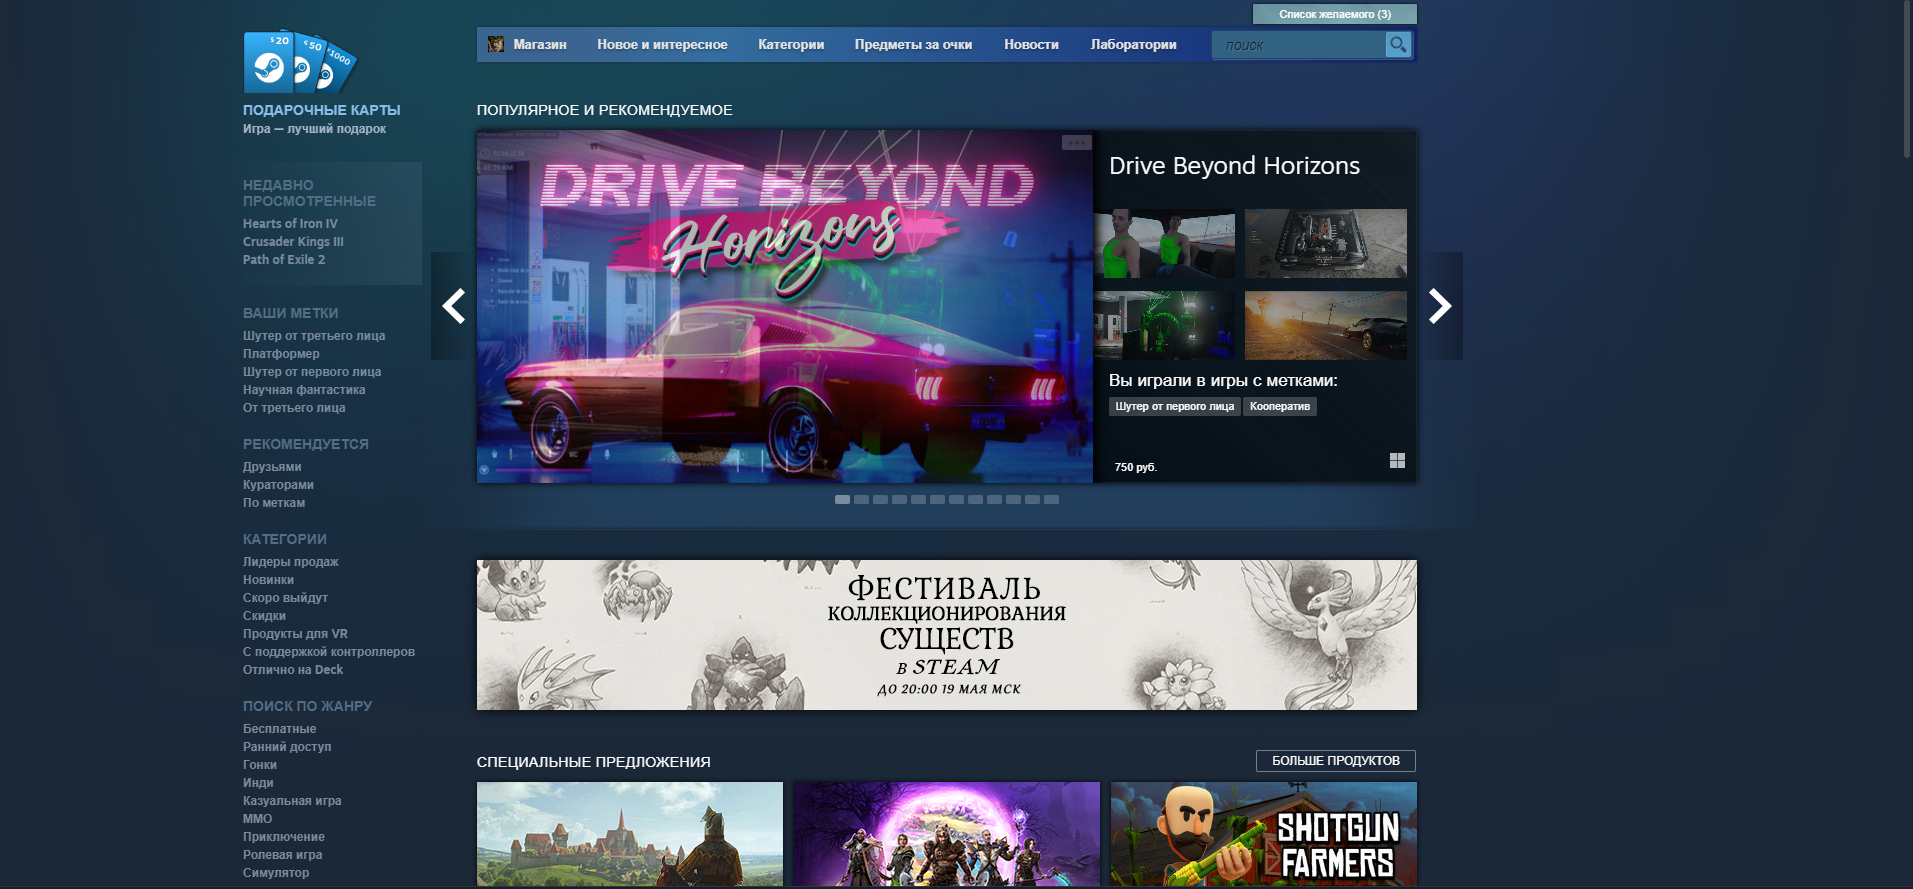
Task: Open the Фестиваль коллекционирования существ banner
Action: (x=947, y=635)
